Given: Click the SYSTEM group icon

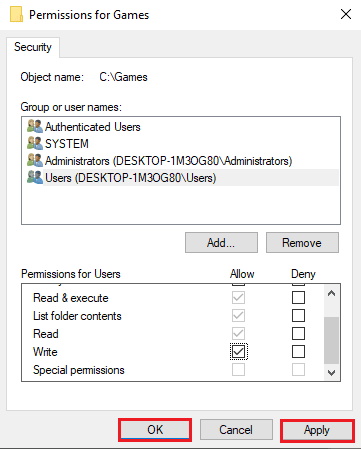Looking at the screenshot, I should pyautogui.click(x=35, y=144).
